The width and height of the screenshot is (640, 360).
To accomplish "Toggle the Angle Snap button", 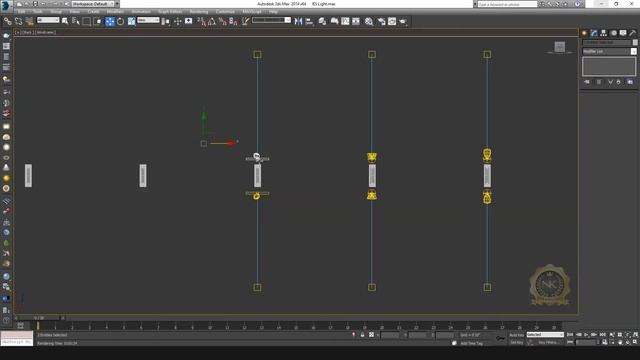I will coord(212,21).
